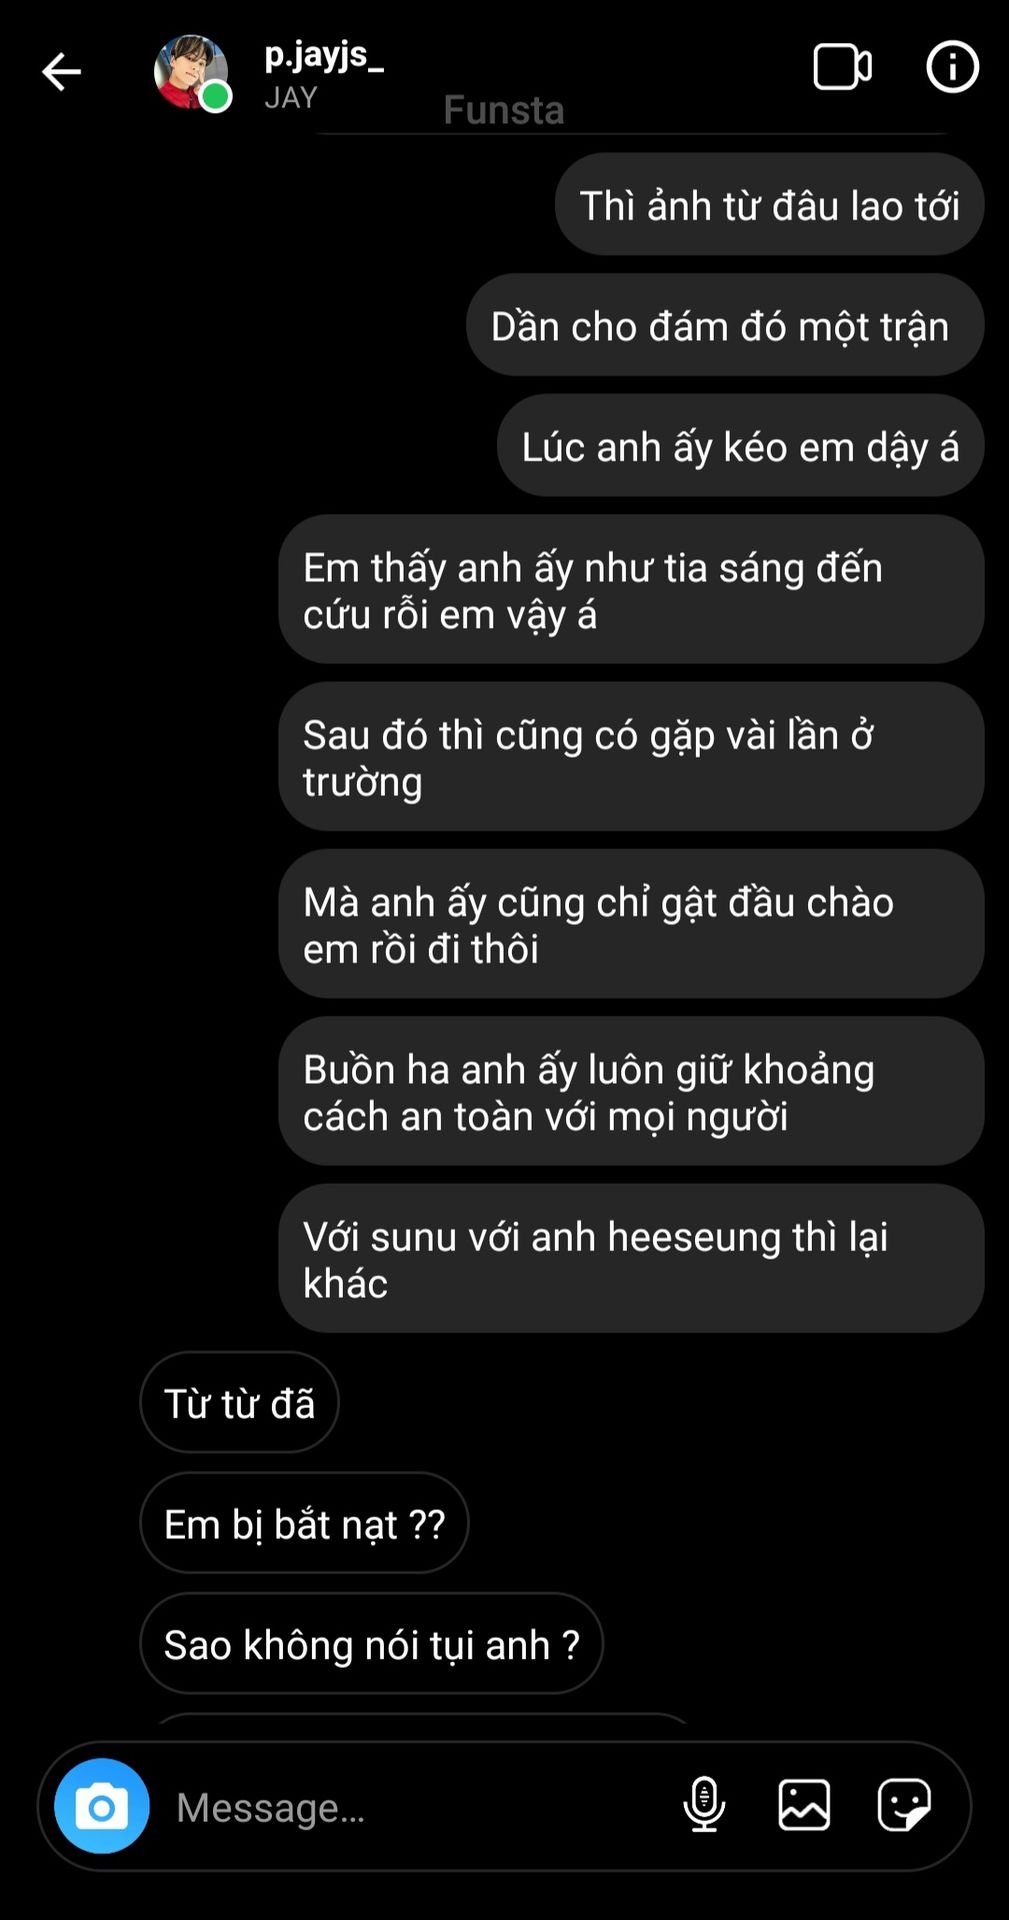Open p.jayjs_ username header
The width and height of the screenshot is (1009, 1920).
point(323,56)
